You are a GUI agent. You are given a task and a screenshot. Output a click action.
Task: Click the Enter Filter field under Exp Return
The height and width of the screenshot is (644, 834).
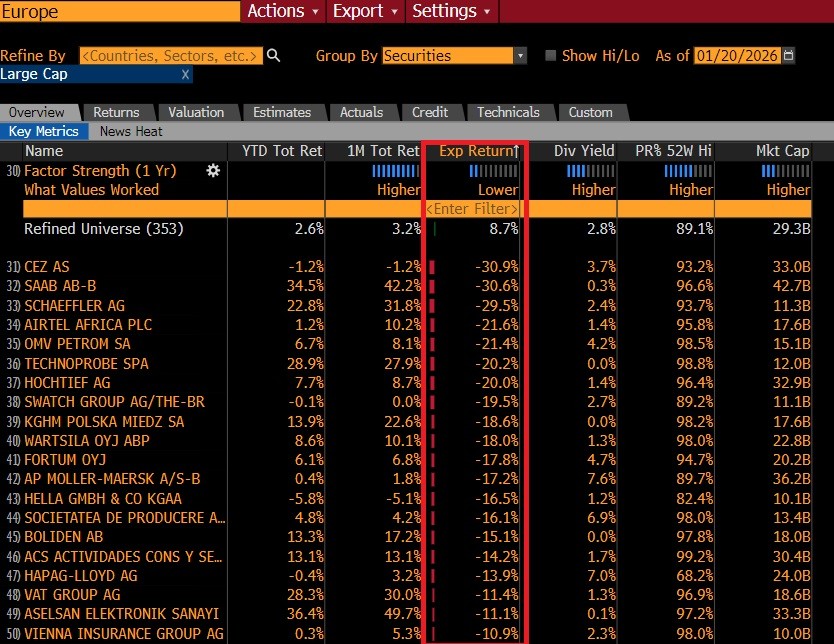[x=473, y=209]
